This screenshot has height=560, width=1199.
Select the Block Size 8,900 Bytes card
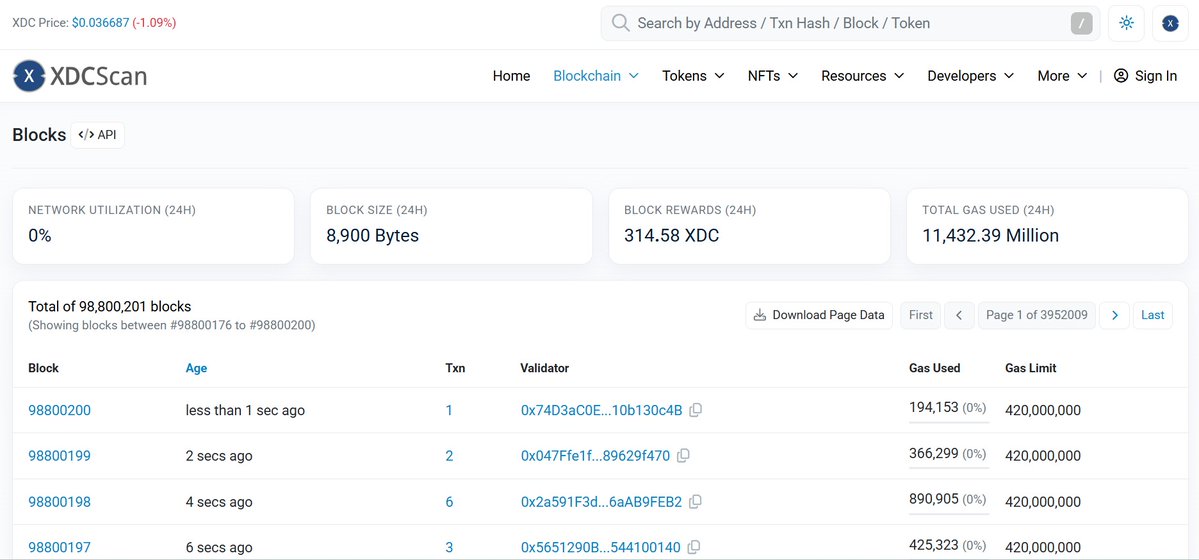pyautogui.click(x=451, y=226)
